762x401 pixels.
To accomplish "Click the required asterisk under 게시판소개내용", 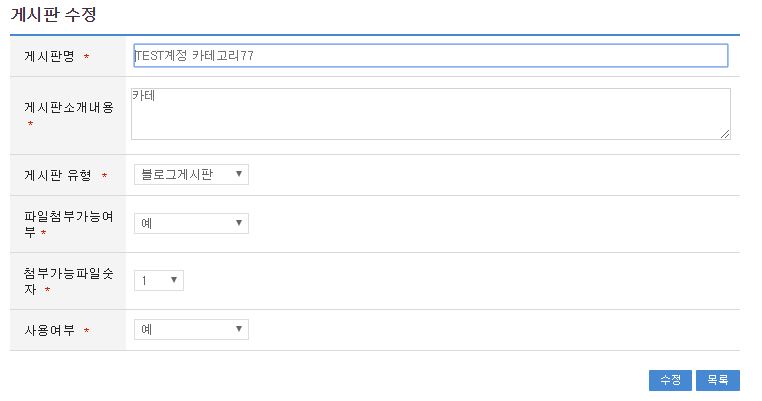I will pos(30,124).
